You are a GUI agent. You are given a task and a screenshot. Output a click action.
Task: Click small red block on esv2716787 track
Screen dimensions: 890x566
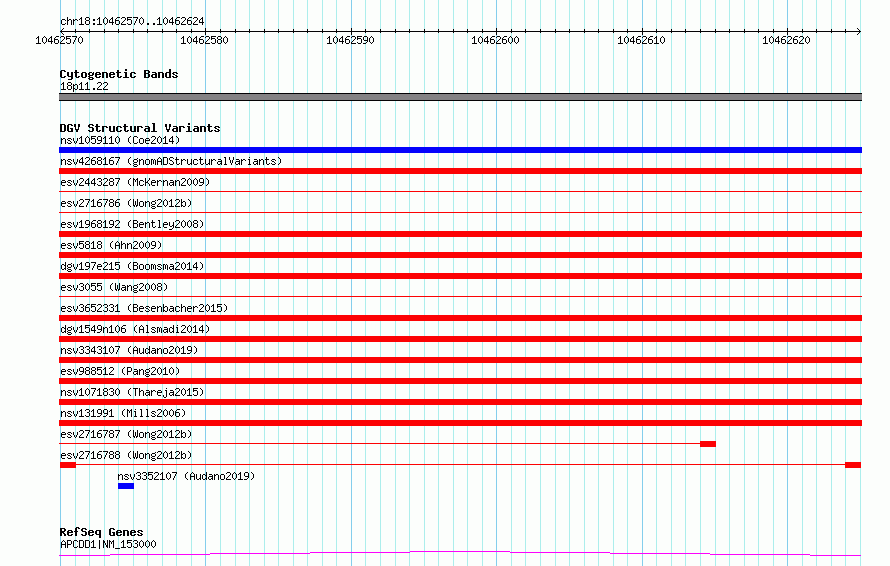[x=708, y=444]
